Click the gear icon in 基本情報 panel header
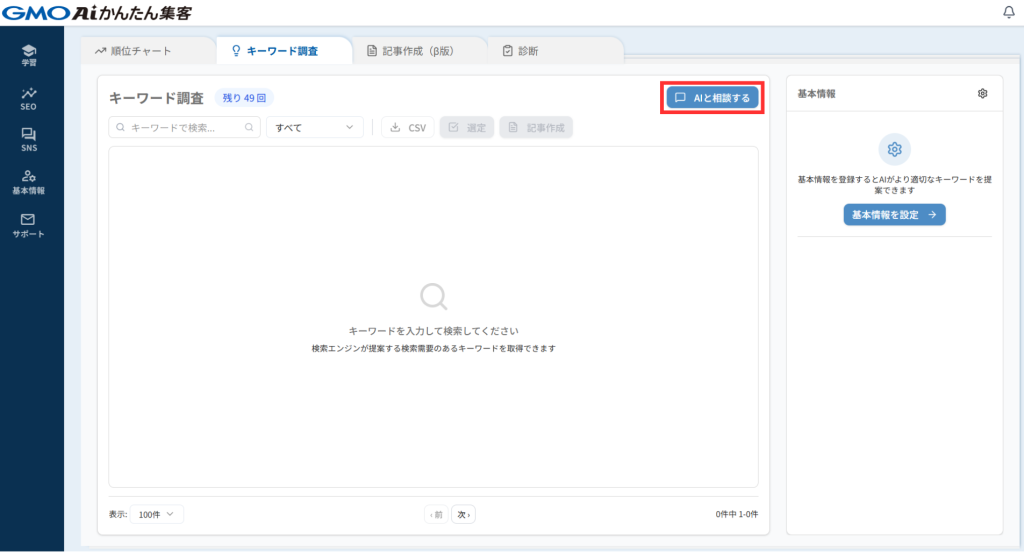The height and width of the screenshot is (552, 1024). pos(982,93)
